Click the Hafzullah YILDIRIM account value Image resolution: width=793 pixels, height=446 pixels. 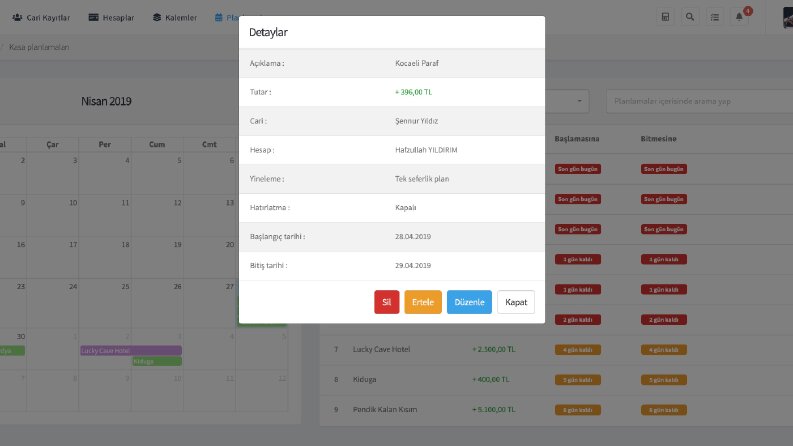click(x=426, y=150)
